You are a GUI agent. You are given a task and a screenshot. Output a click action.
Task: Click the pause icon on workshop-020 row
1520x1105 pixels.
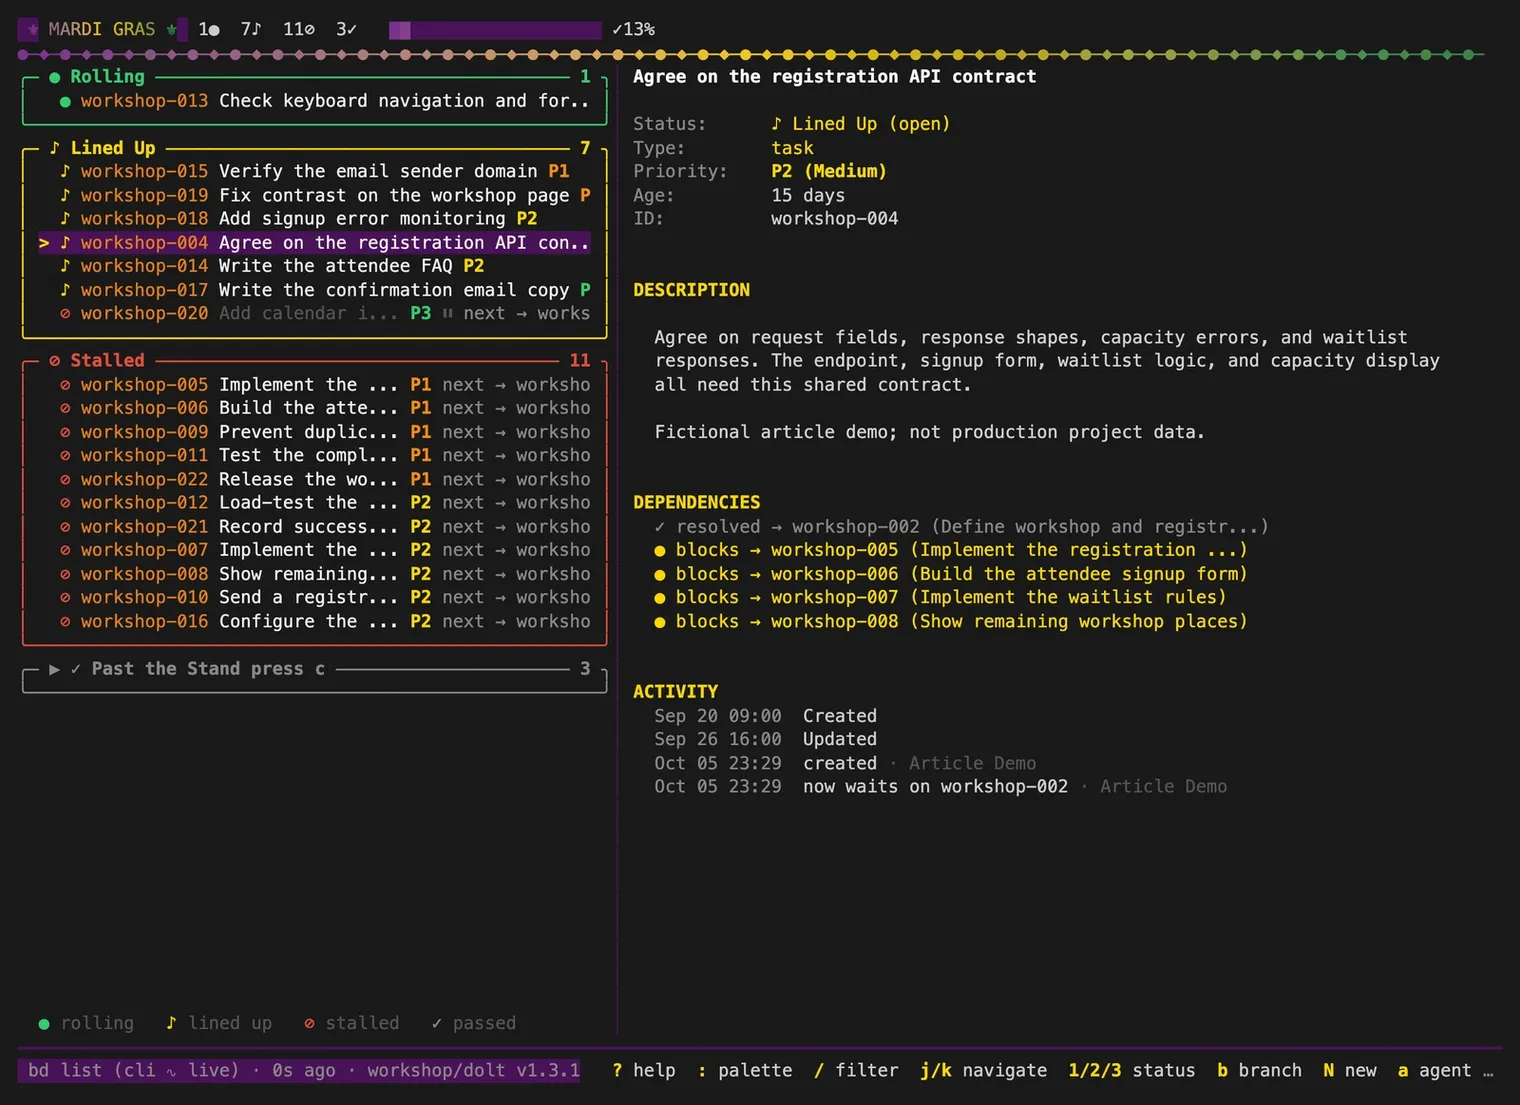tap(448, 314)
